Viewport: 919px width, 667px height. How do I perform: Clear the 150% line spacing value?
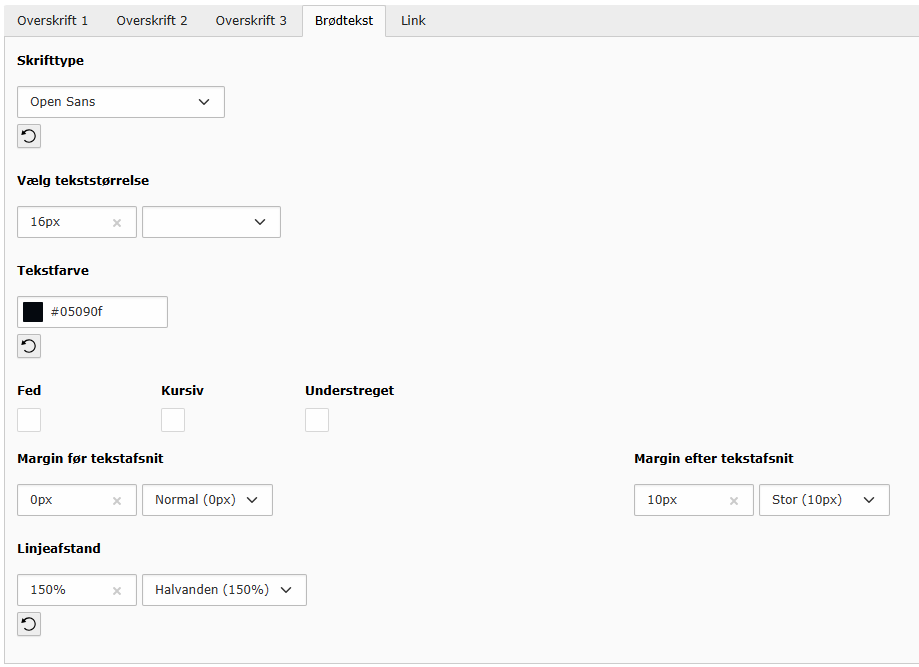[x=117, y=591]
